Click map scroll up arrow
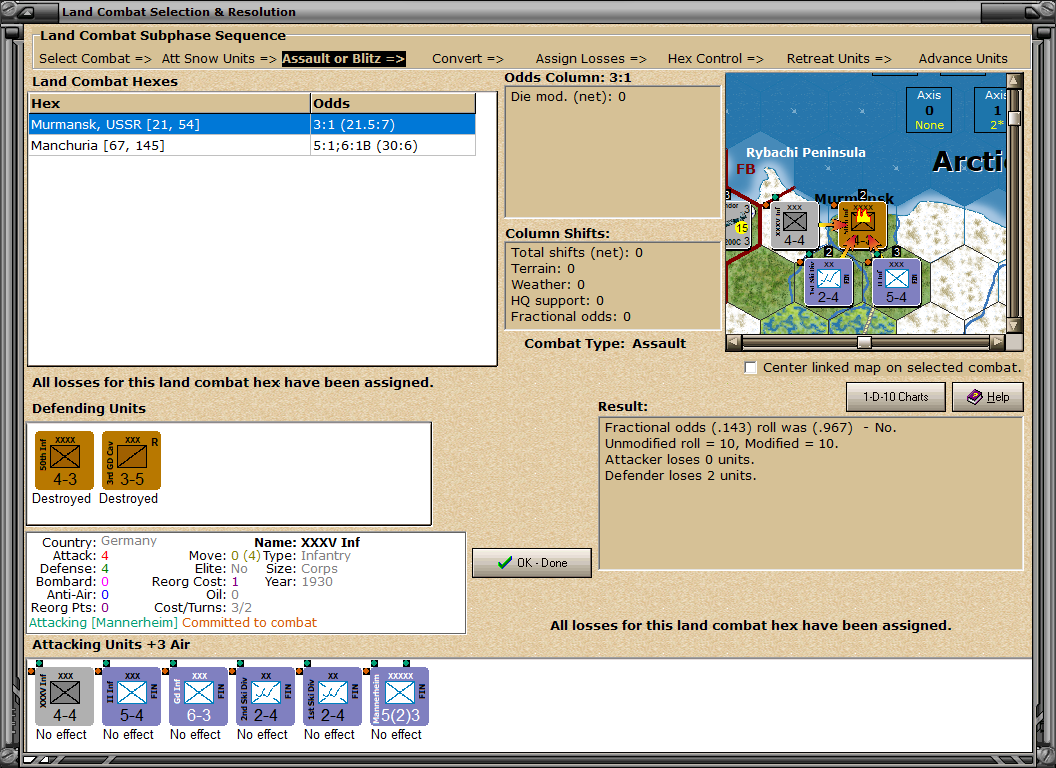Image resolution: width=1056 pixels, height=768 pixels. 1014,81
